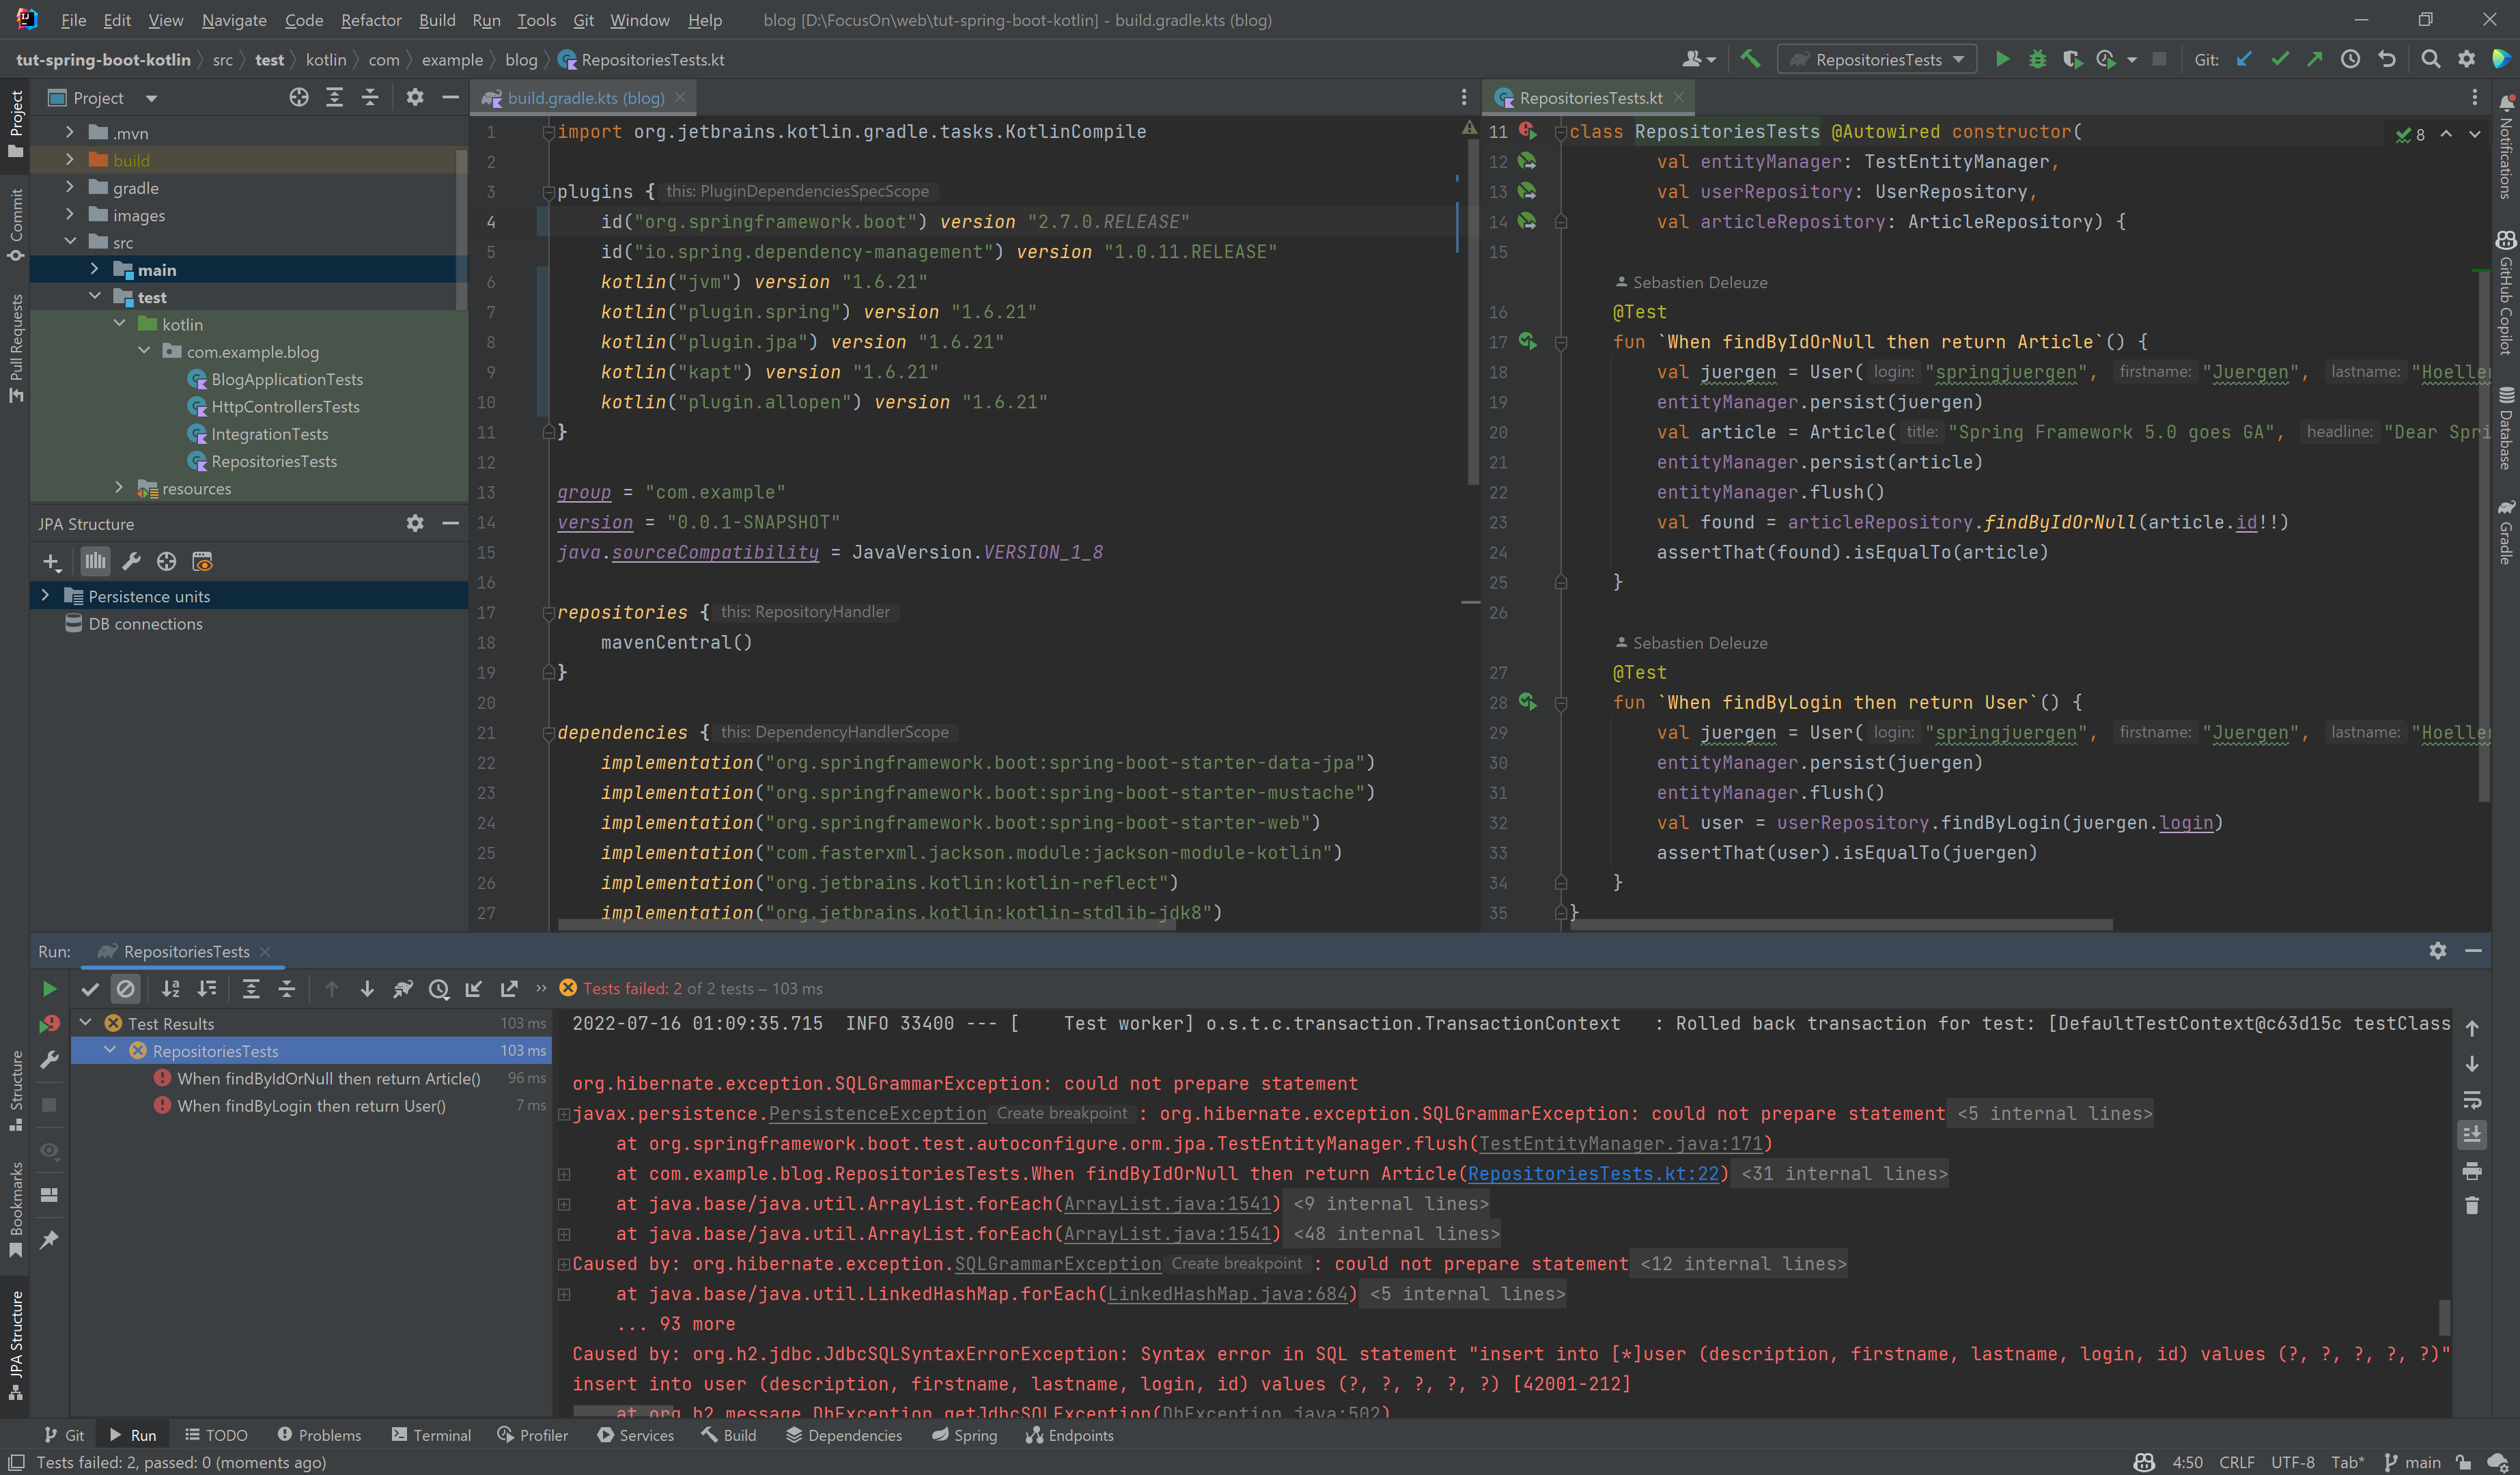This screenshot has height=1475, width=2520.
Task: Click the Git Commit checkmark icon
Action: coord(2280,60)
